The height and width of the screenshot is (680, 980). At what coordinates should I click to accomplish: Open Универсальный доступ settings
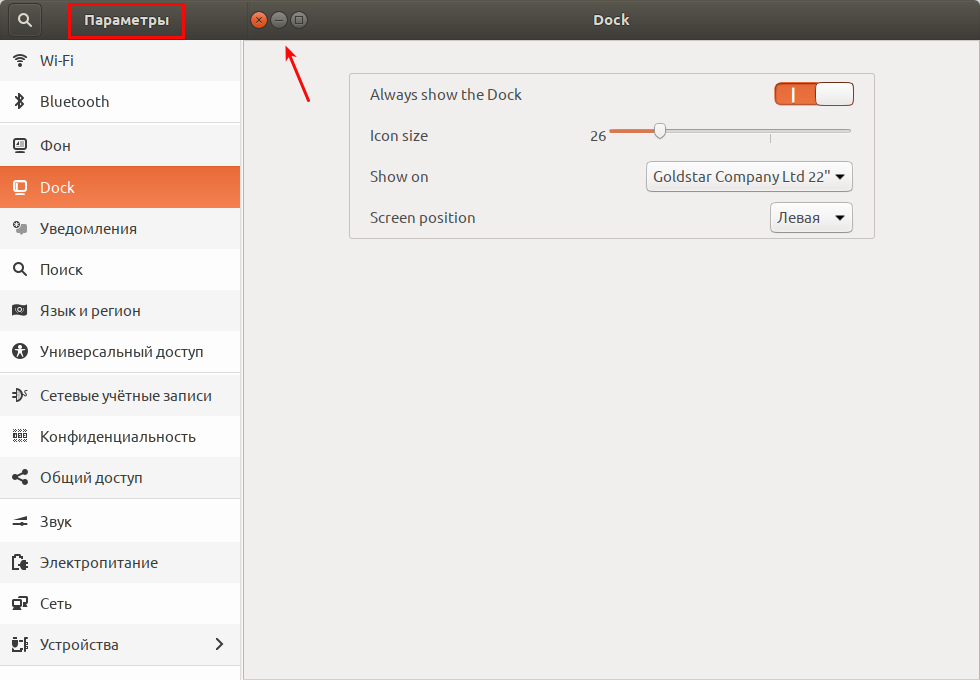click(120, 351)
